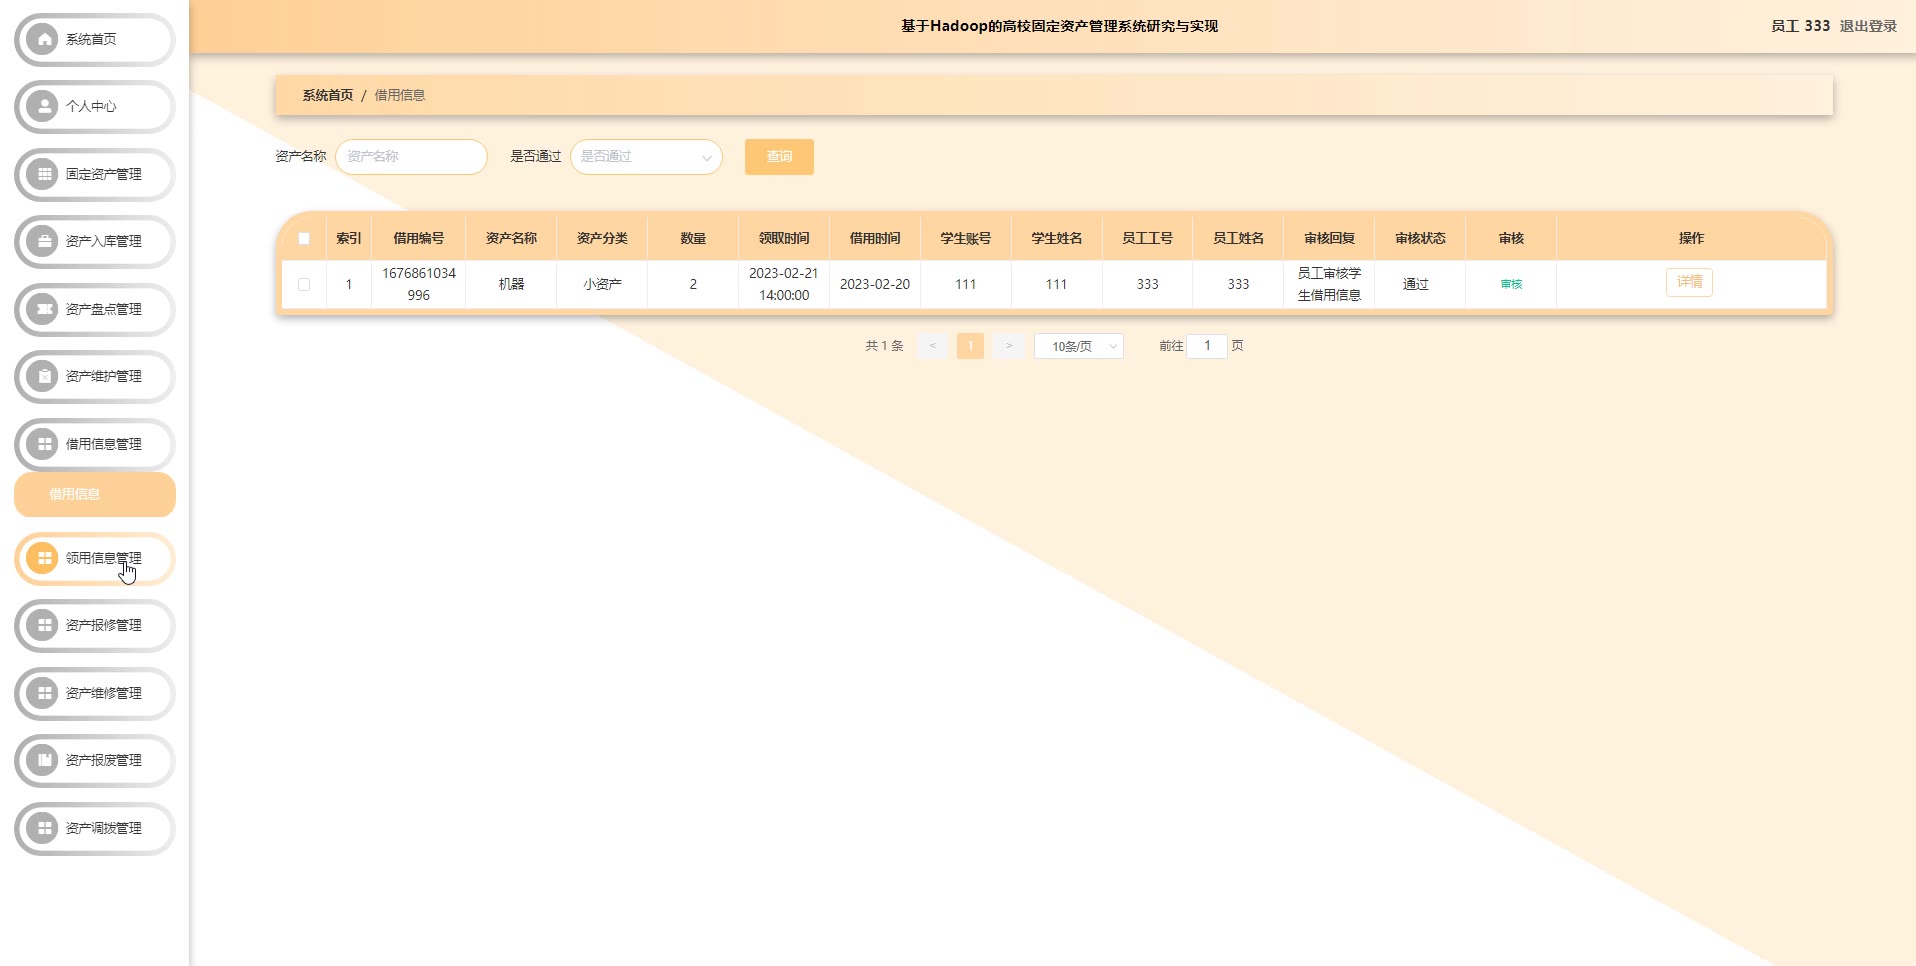Click the 借用编号 column header
Image resolution: width=1916 pixels, height=966 pixels.
(x=418, y=239)
